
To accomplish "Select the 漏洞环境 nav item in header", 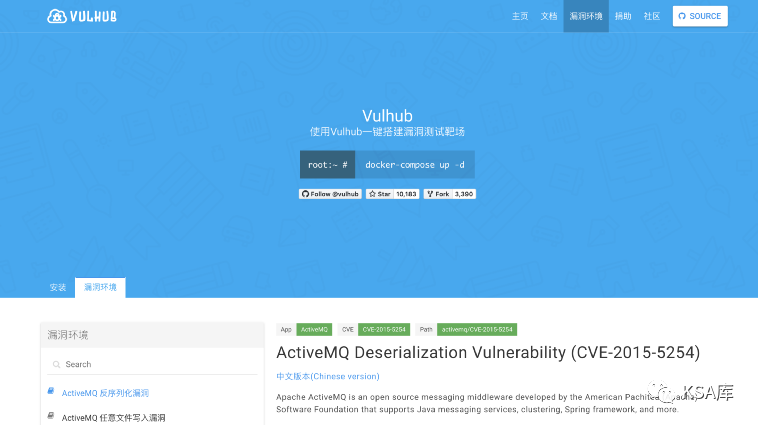I will (586, 16).
